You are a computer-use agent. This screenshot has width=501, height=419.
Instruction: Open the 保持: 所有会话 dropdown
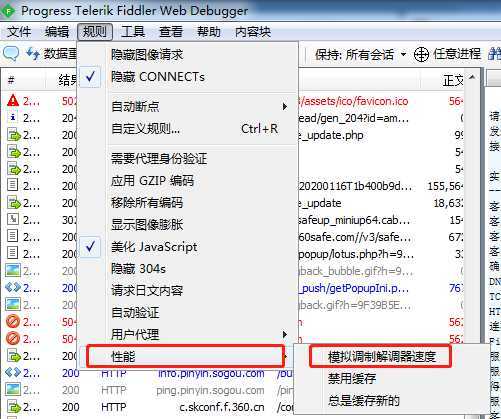361,54
